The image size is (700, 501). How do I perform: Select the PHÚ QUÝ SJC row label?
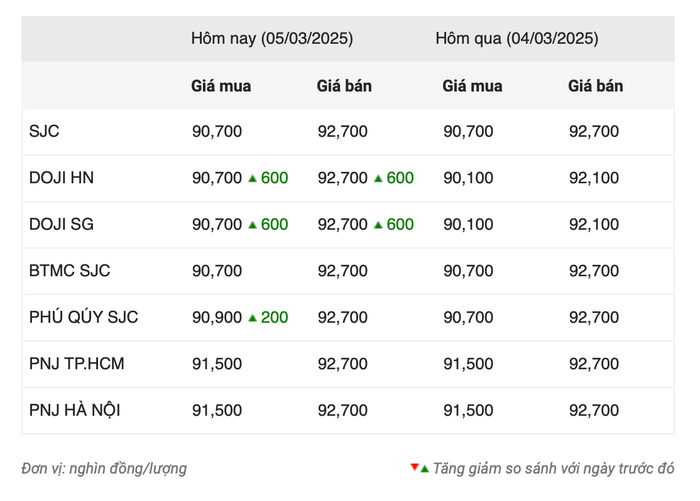(x=84, y=317)
